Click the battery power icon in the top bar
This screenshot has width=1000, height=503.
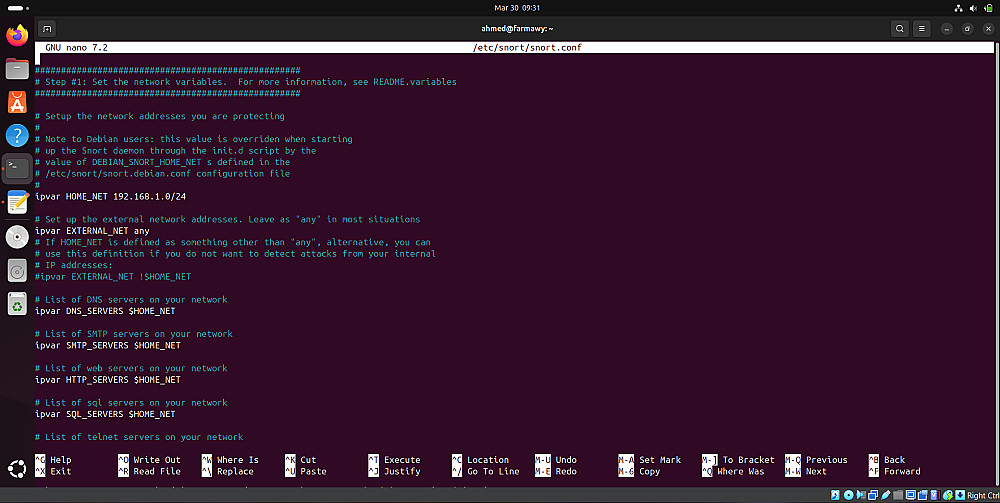click(x=989, y=8)
